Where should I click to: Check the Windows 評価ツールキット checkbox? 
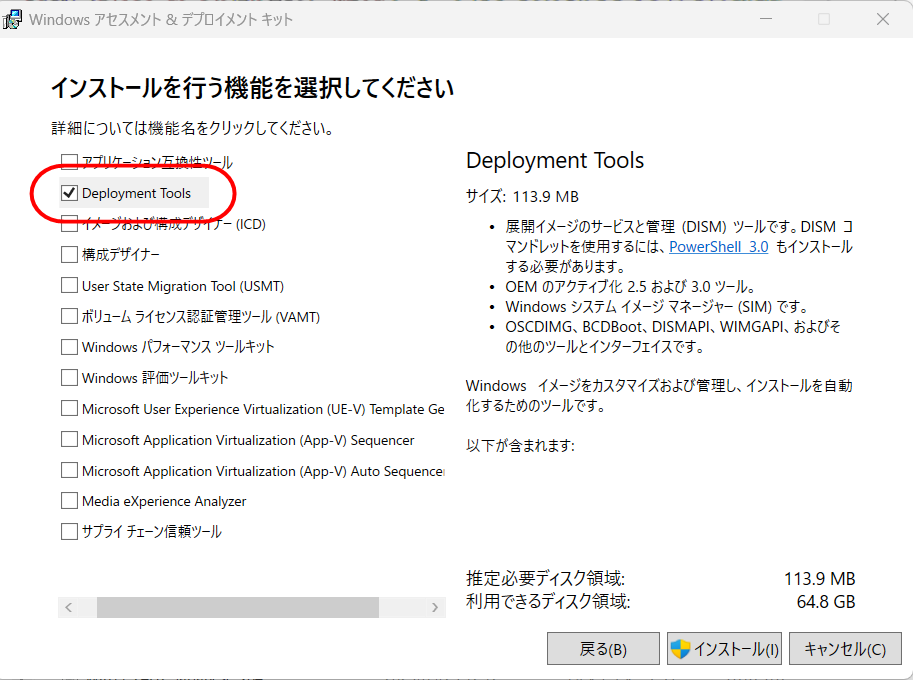[69, 378]
